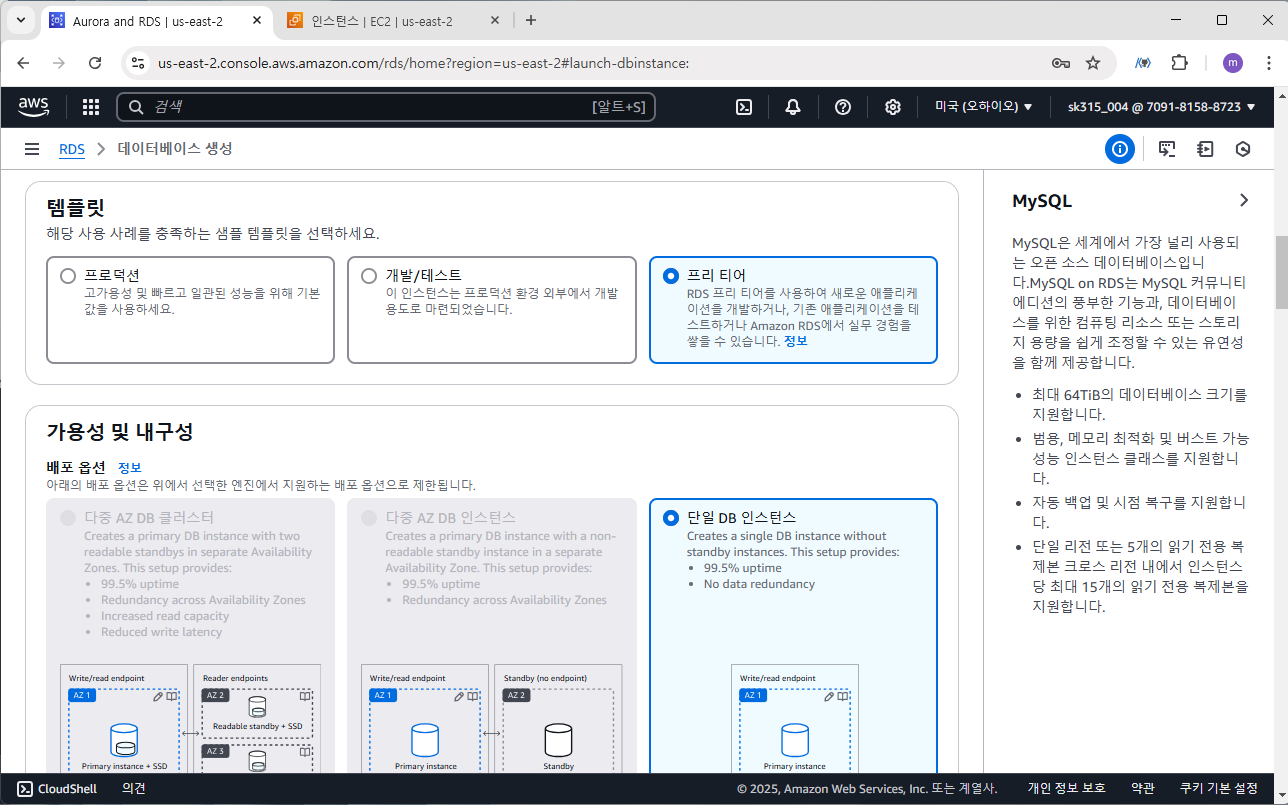1288x805 pixels.
Task: Open the Chrome profile avatar
Action: tap(1233, 63)
